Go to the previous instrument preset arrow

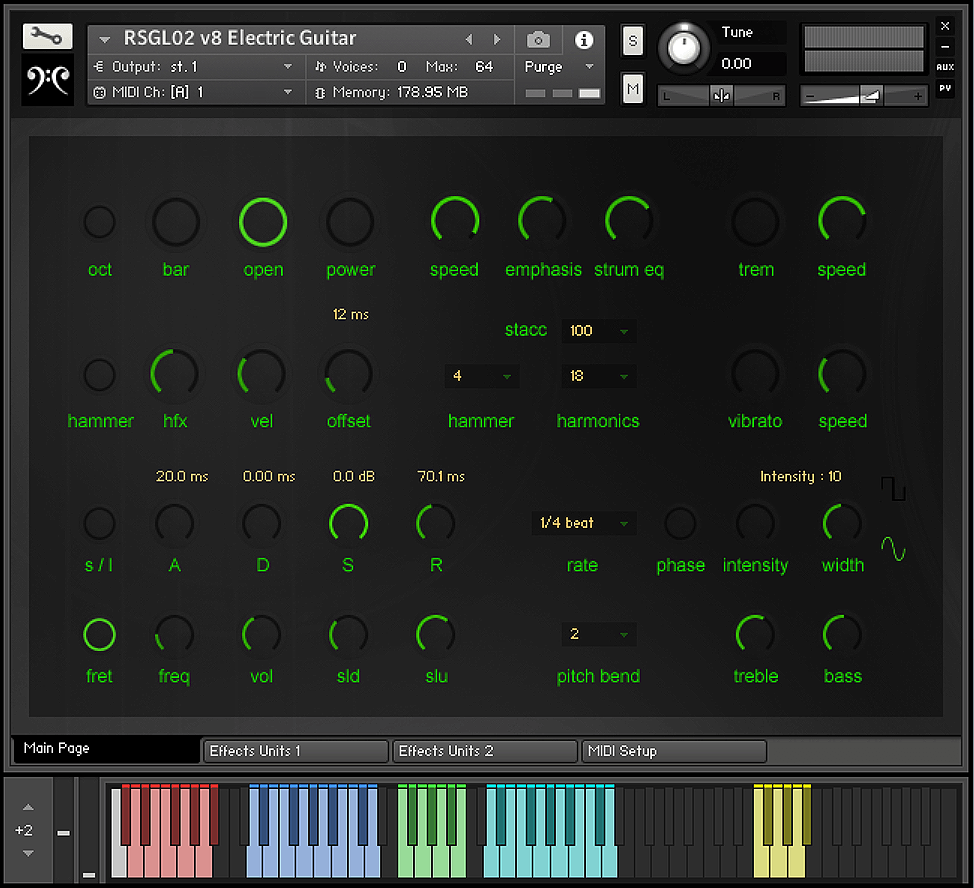coord(469,39)
